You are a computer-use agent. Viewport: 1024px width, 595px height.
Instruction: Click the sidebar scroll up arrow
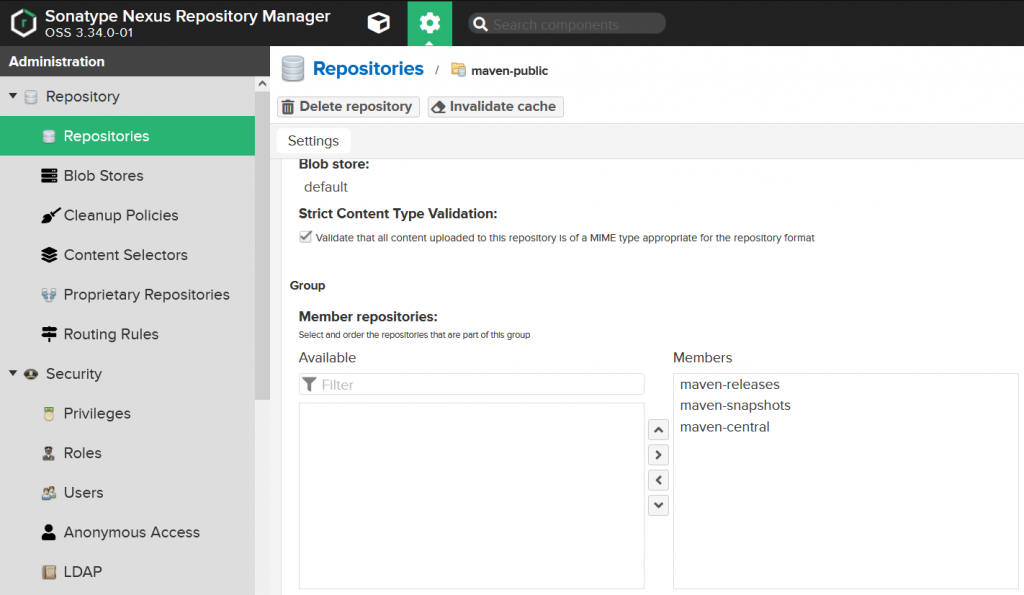pos(263,84)
